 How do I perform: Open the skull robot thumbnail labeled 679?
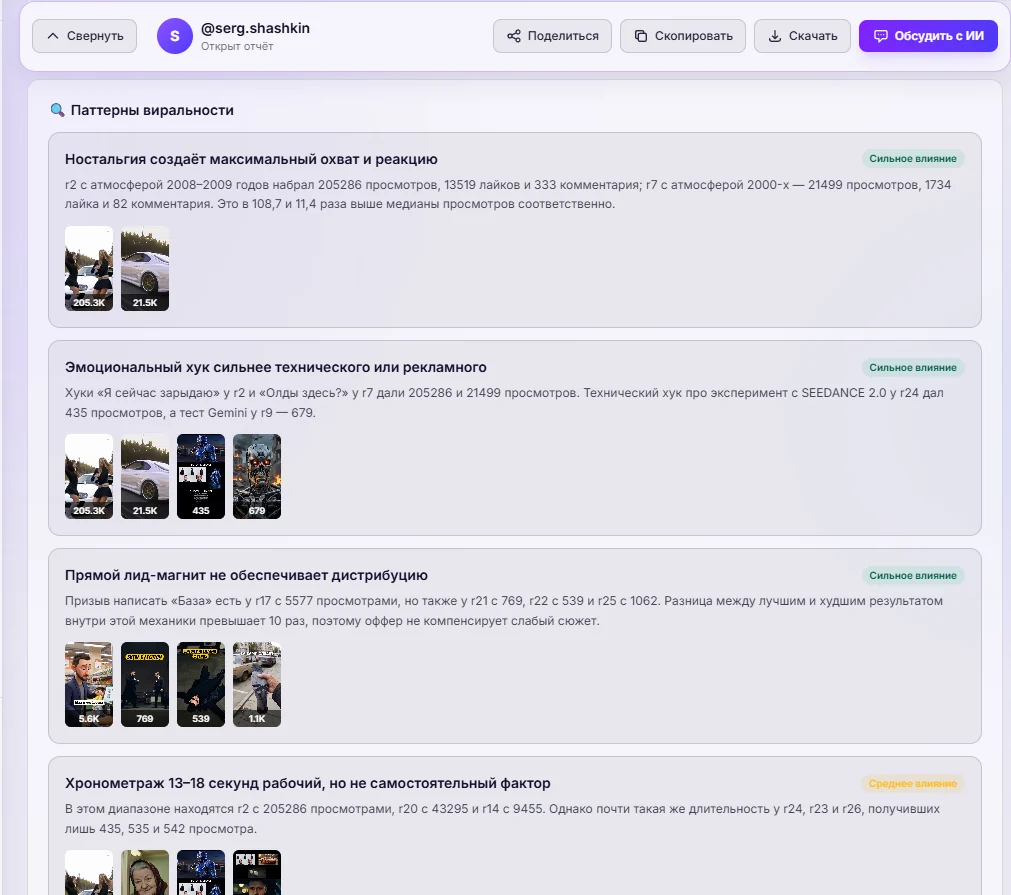coord(257,477)
